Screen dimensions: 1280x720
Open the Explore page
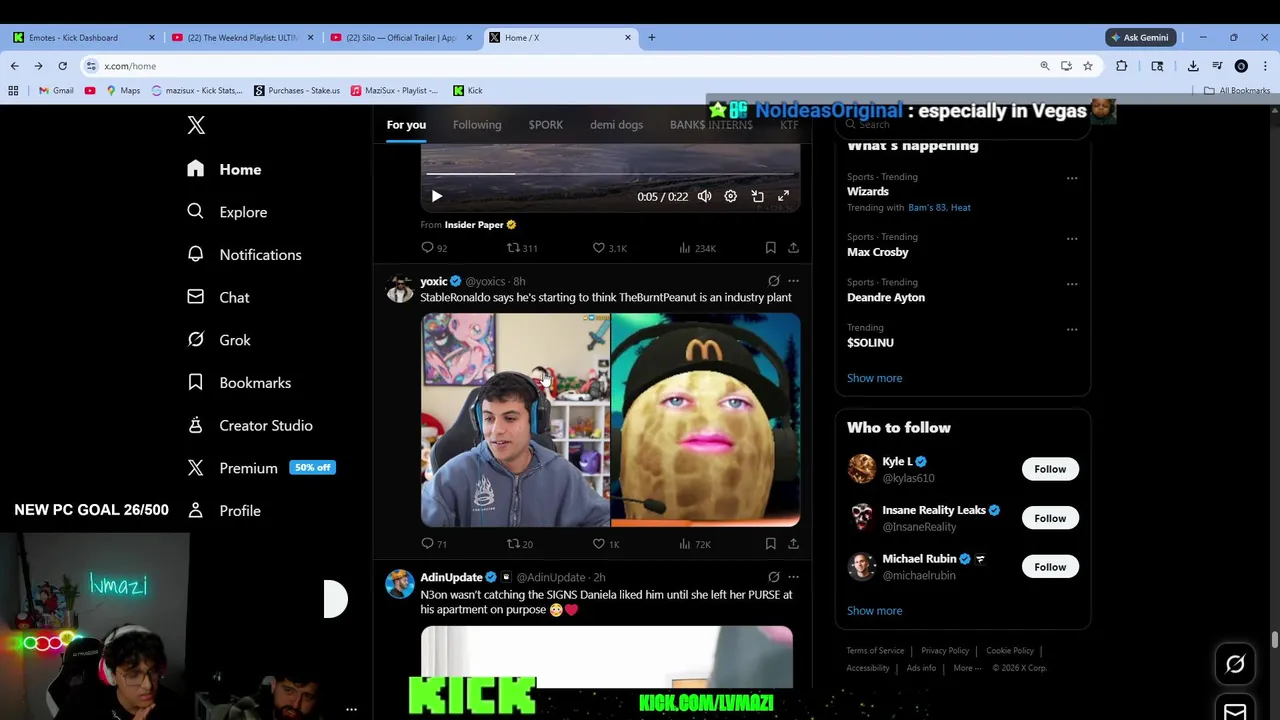[228, 212]
